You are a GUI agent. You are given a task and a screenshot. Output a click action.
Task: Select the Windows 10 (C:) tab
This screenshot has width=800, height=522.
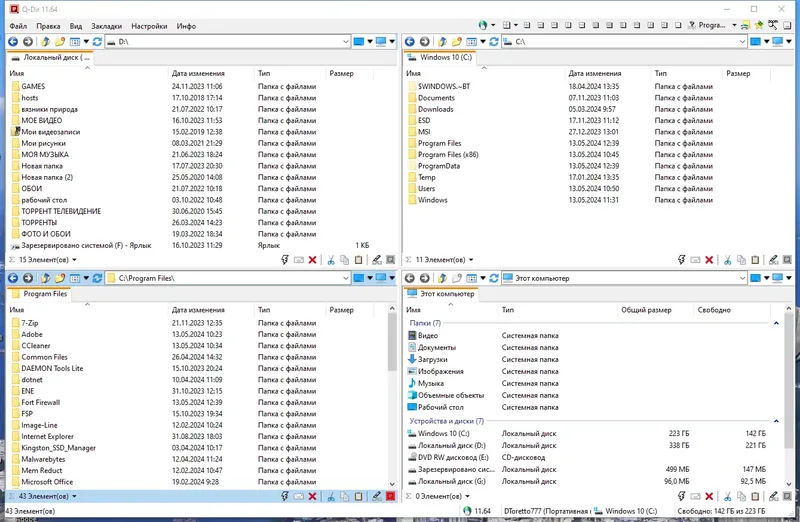(x=440, y=58)
